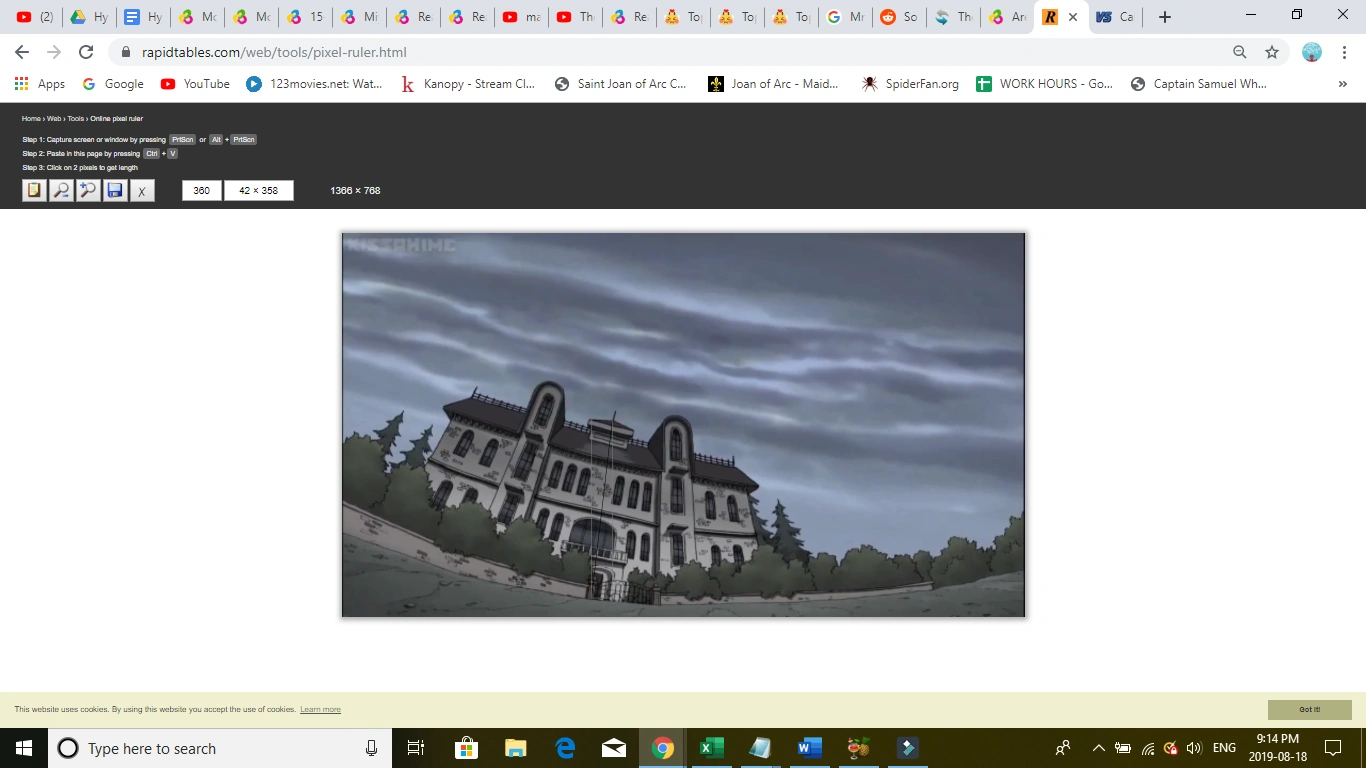Click the browser forward arrow
This screenshot has height=768, width=1366.
click(54, 52)
